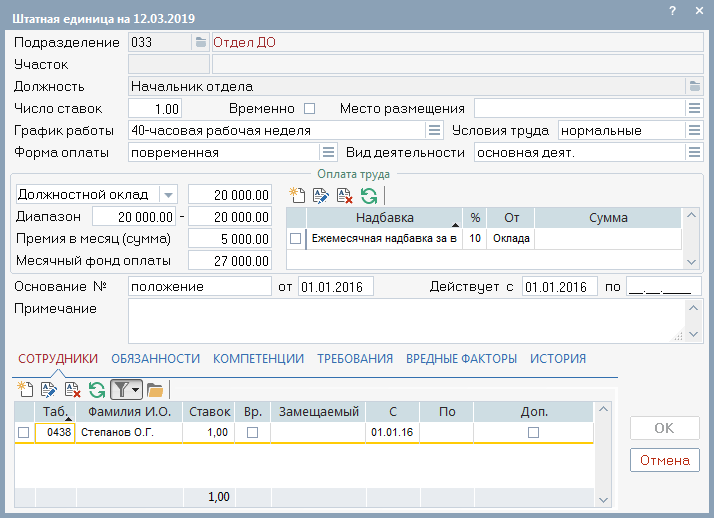Click the Месячный фонд оплаты field 27 000.00
The height and width of the screenshot is (518, 714).
pos(230,261)
